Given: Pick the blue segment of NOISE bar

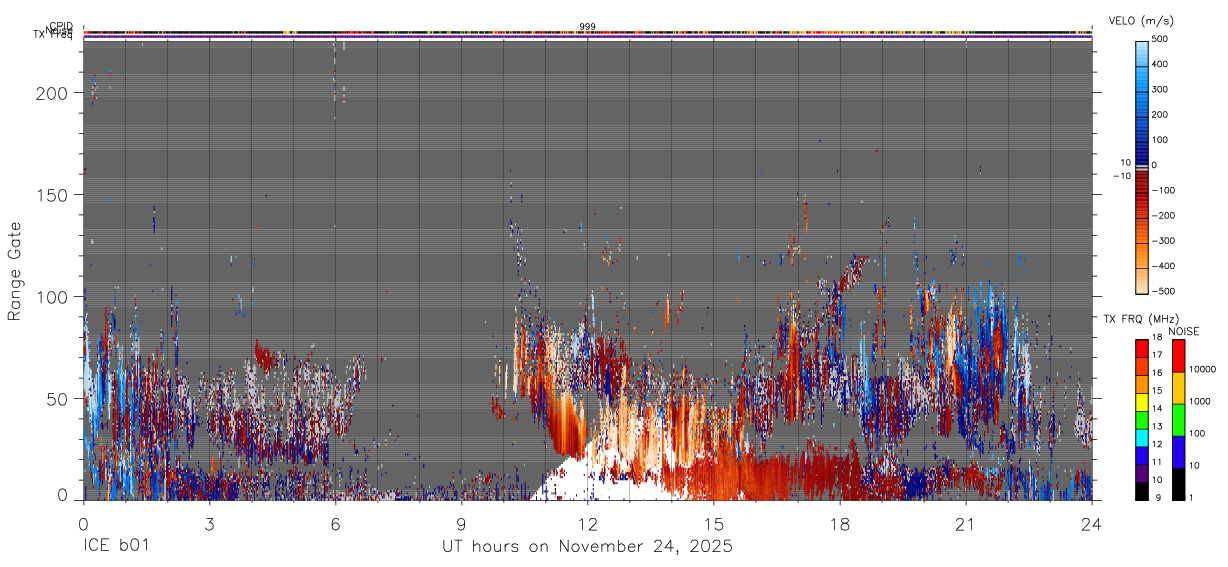Looking at the screenshot, I should pyautogui.click(x=1178, y=452).
